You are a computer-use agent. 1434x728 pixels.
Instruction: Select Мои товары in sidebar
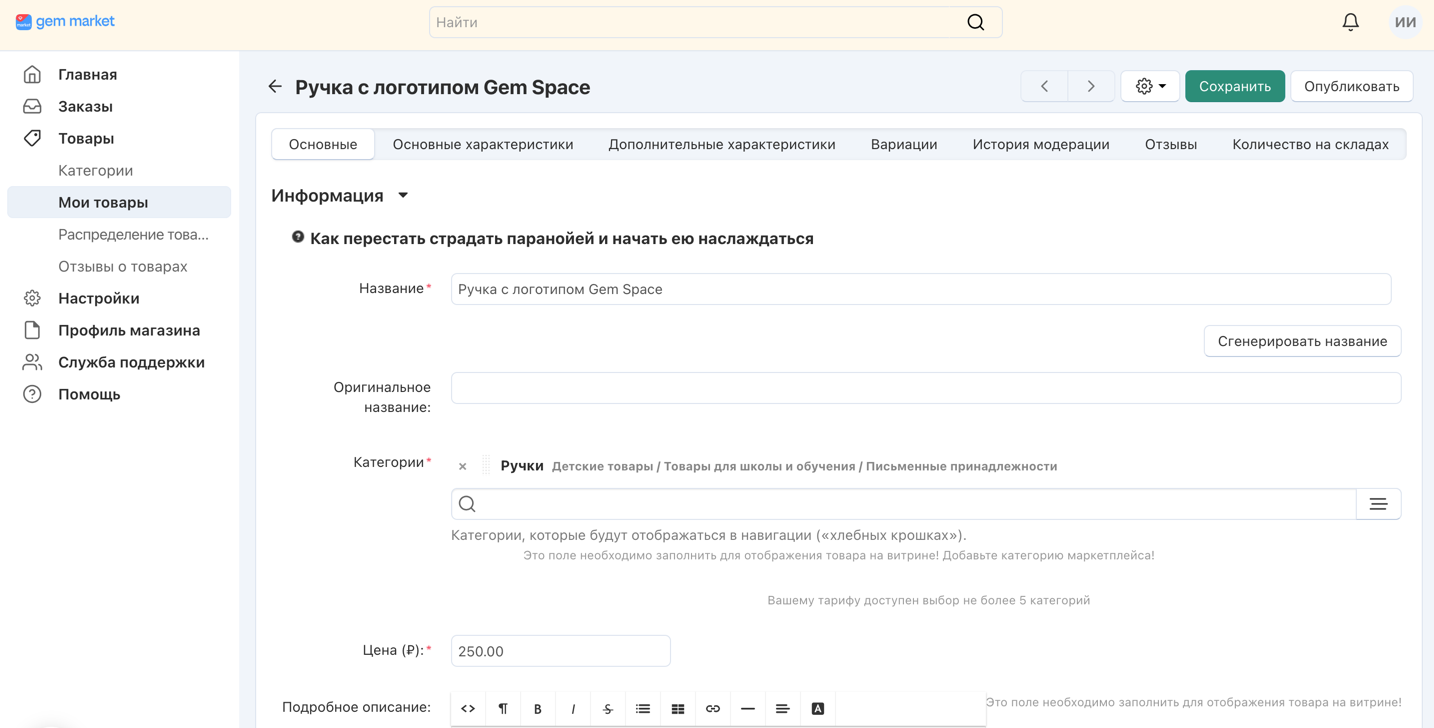(x=119, y=202)
